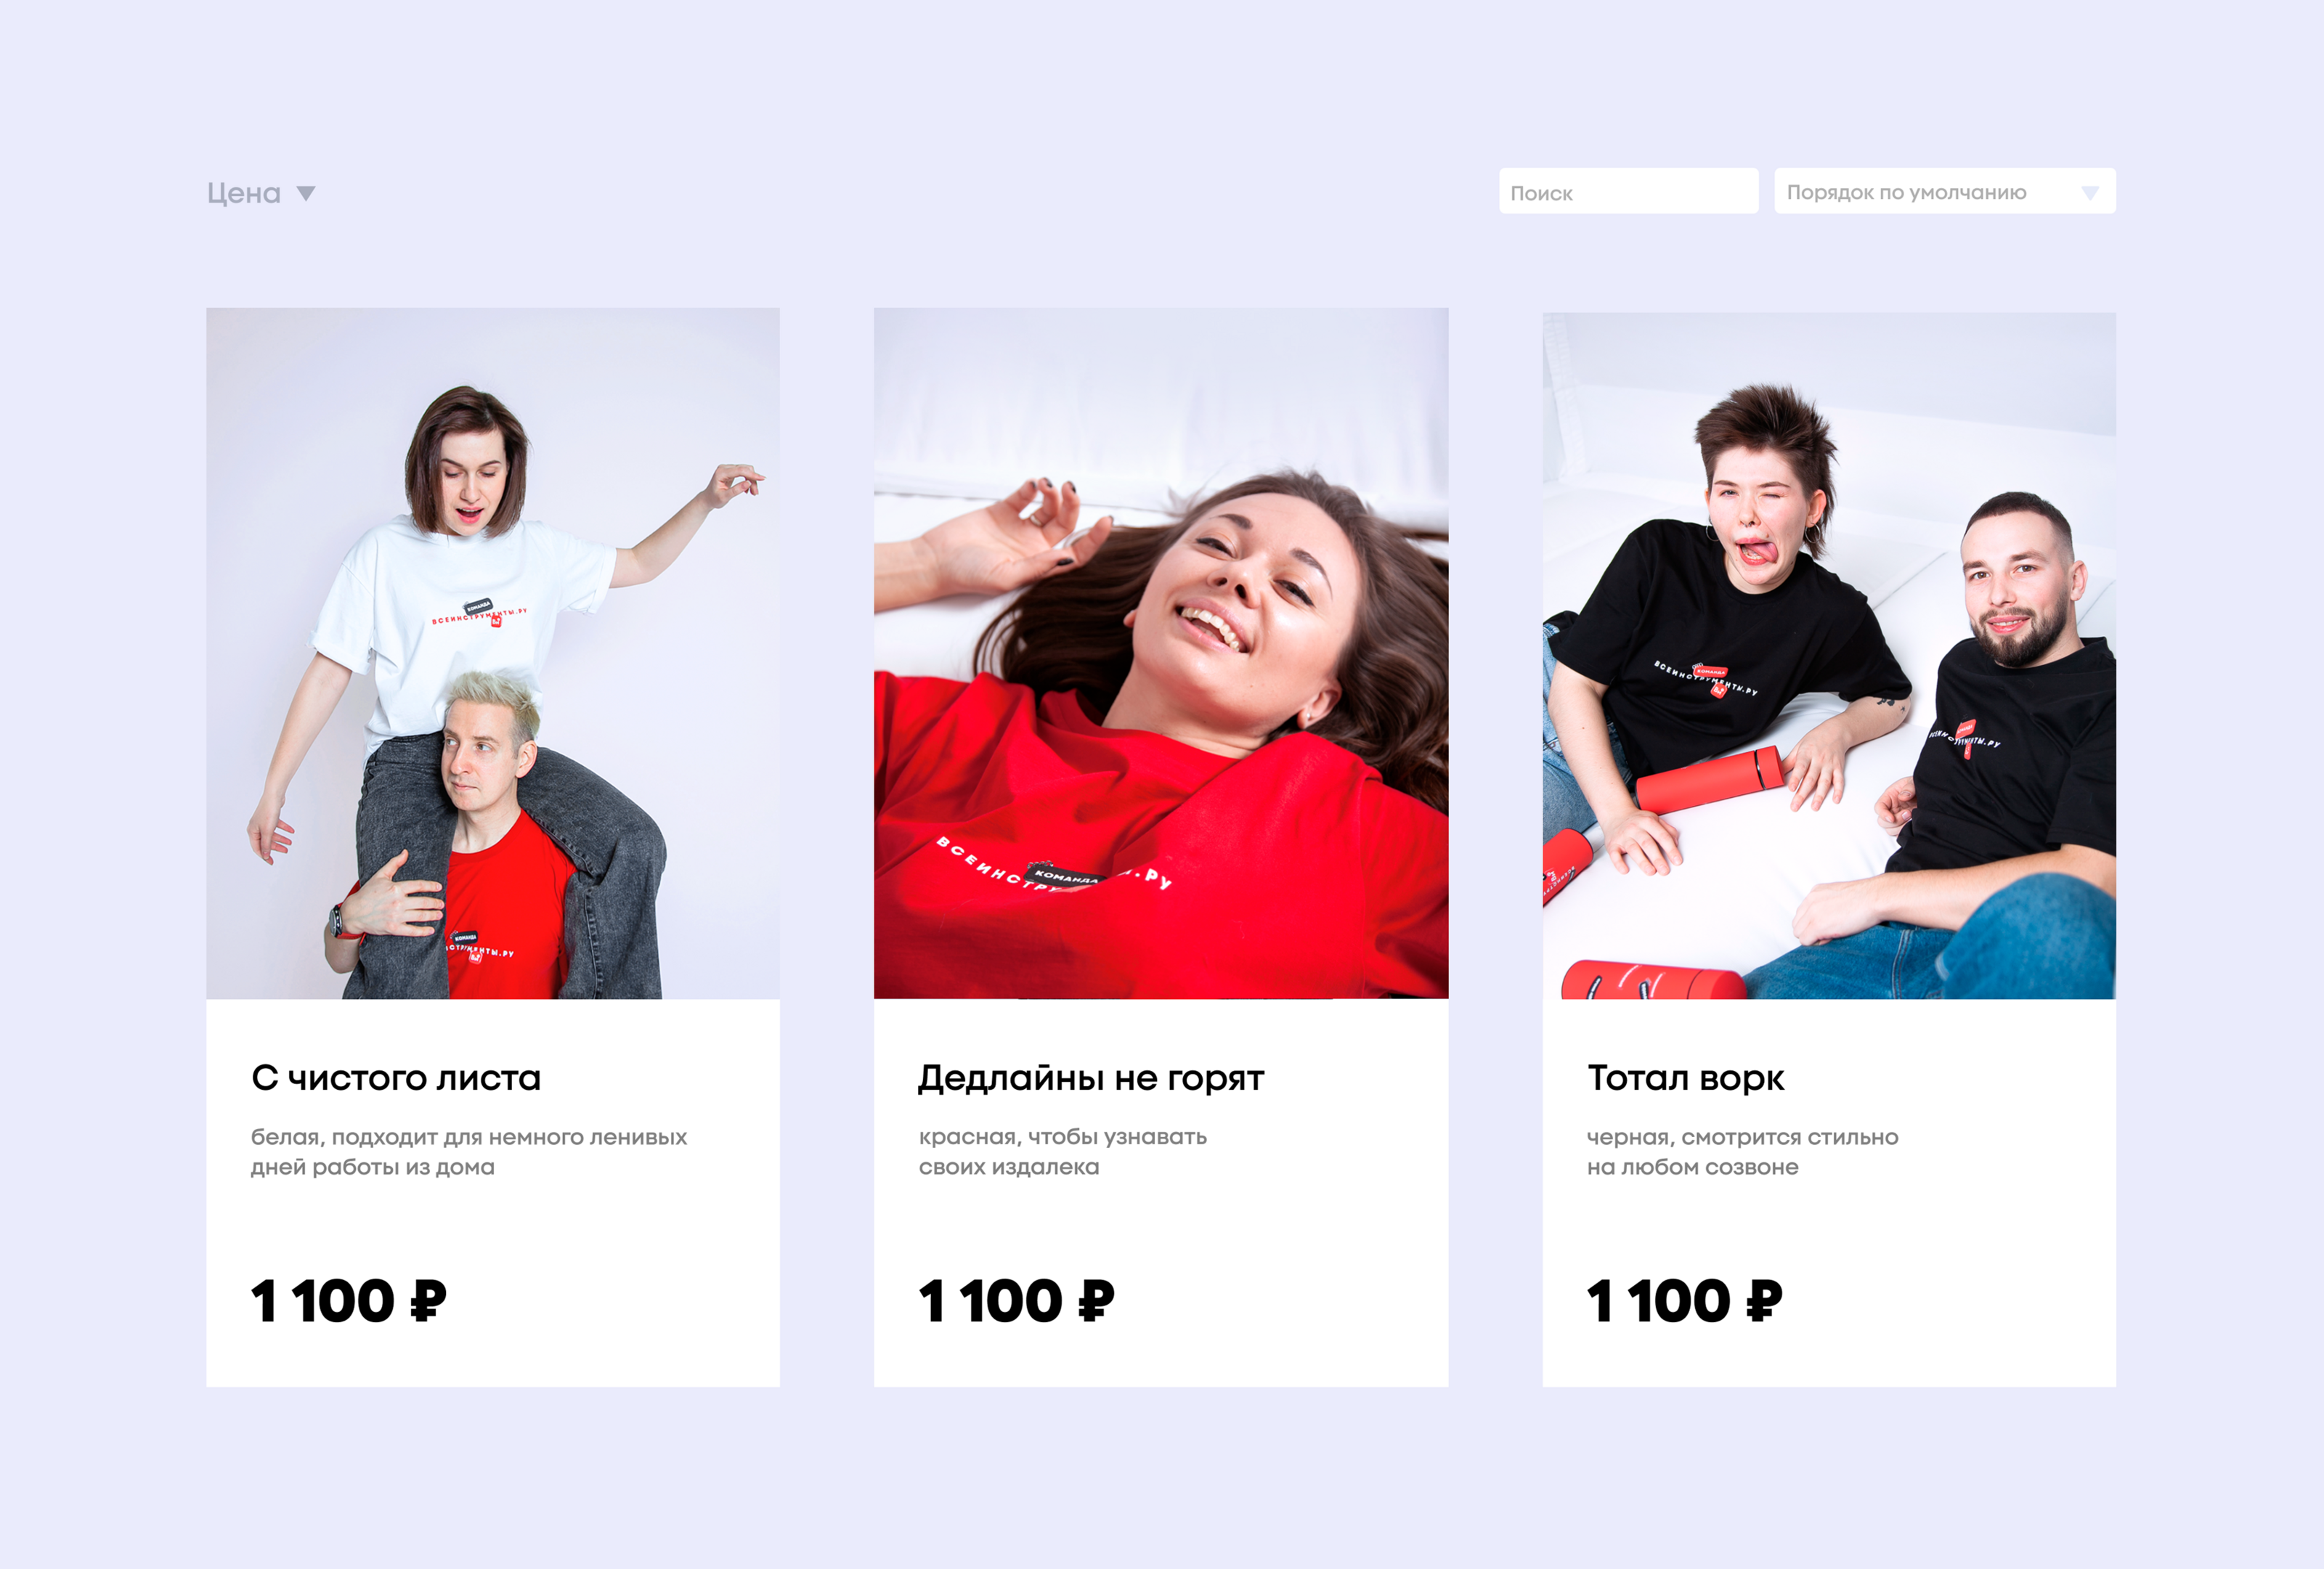
Task: Open the Цена price filter label
Action: [244, 193]
